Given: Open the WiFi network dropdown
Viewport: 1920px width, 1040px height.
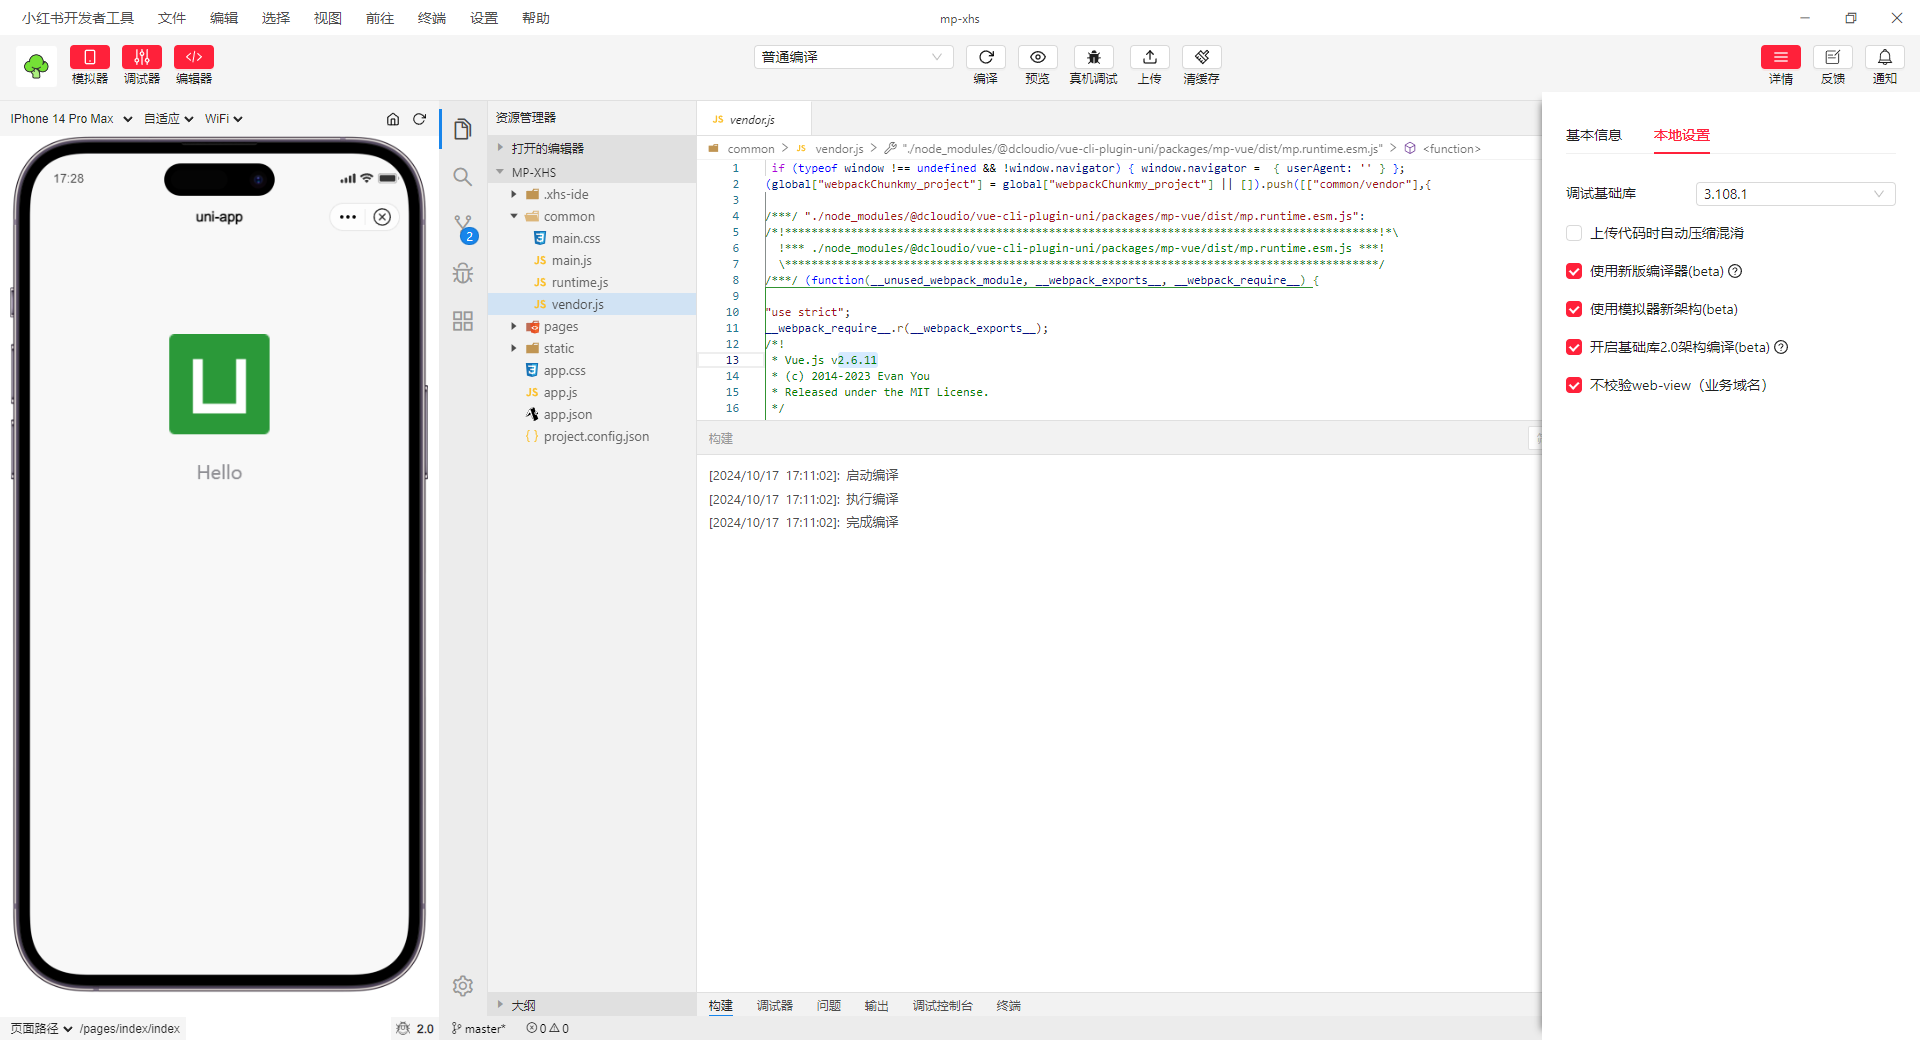Looking at the screenshot, I should click(224, 119).
